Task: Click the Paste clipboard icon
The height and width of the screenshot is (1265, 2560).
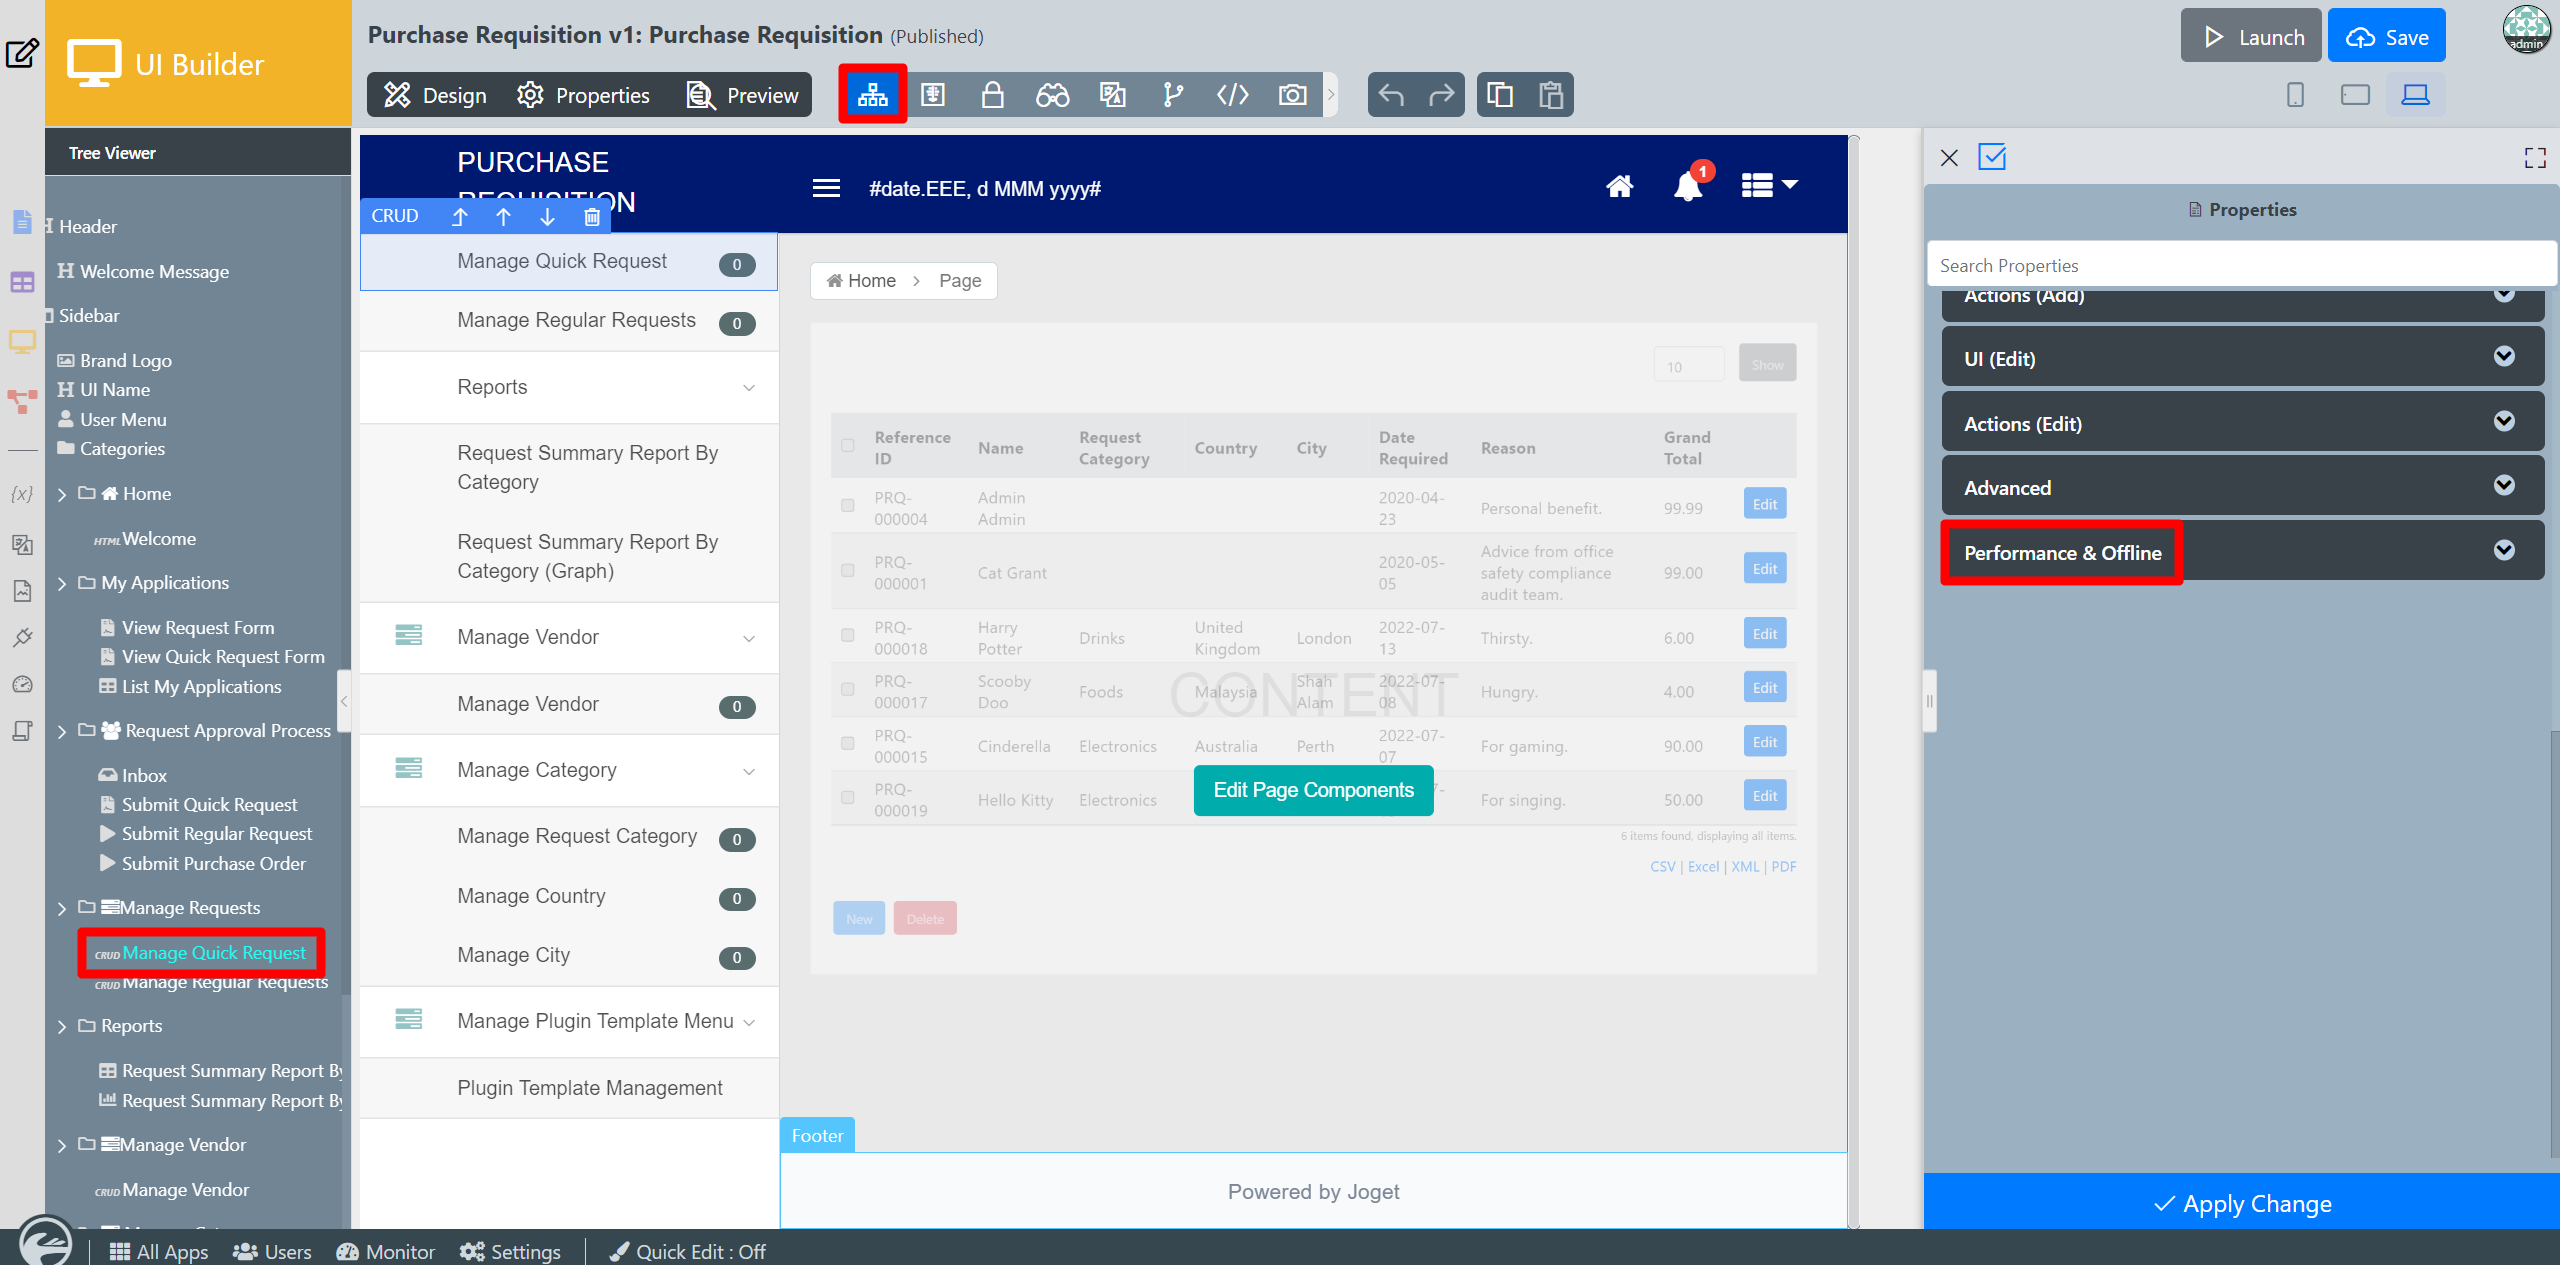Action: (x=1550, y=95)
